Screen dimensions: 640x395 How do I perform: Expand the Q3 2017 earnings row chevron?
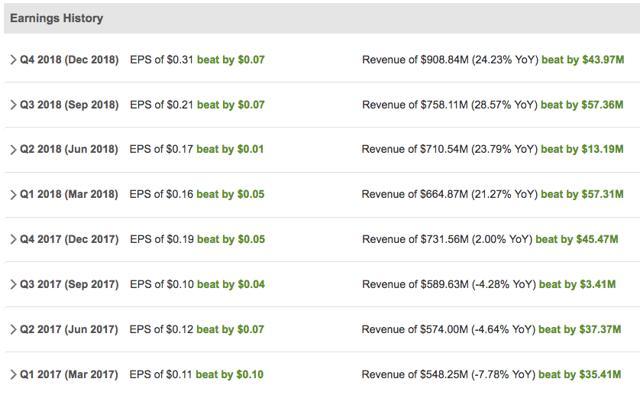(x=13, y=284)
